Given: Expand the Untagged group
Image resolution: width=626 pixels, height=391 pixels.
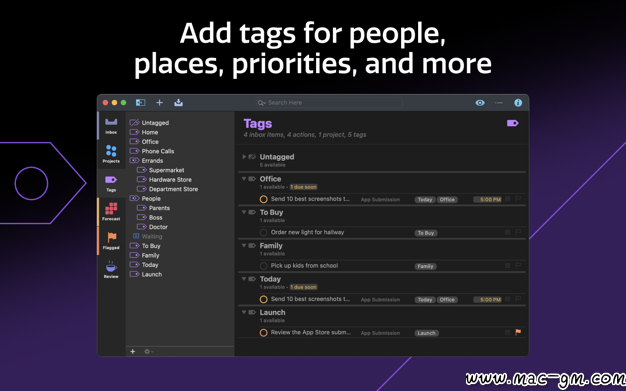Looking at the screenshot, I should pos(244,157).
